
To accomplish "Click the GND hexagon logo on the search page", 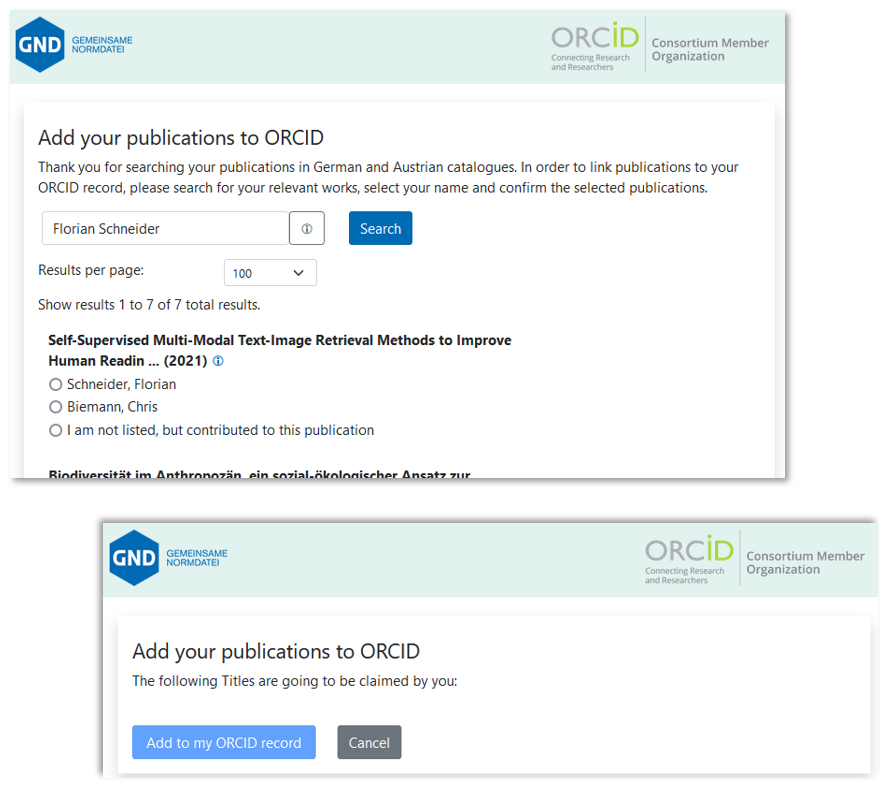I will tap(40, 45).
